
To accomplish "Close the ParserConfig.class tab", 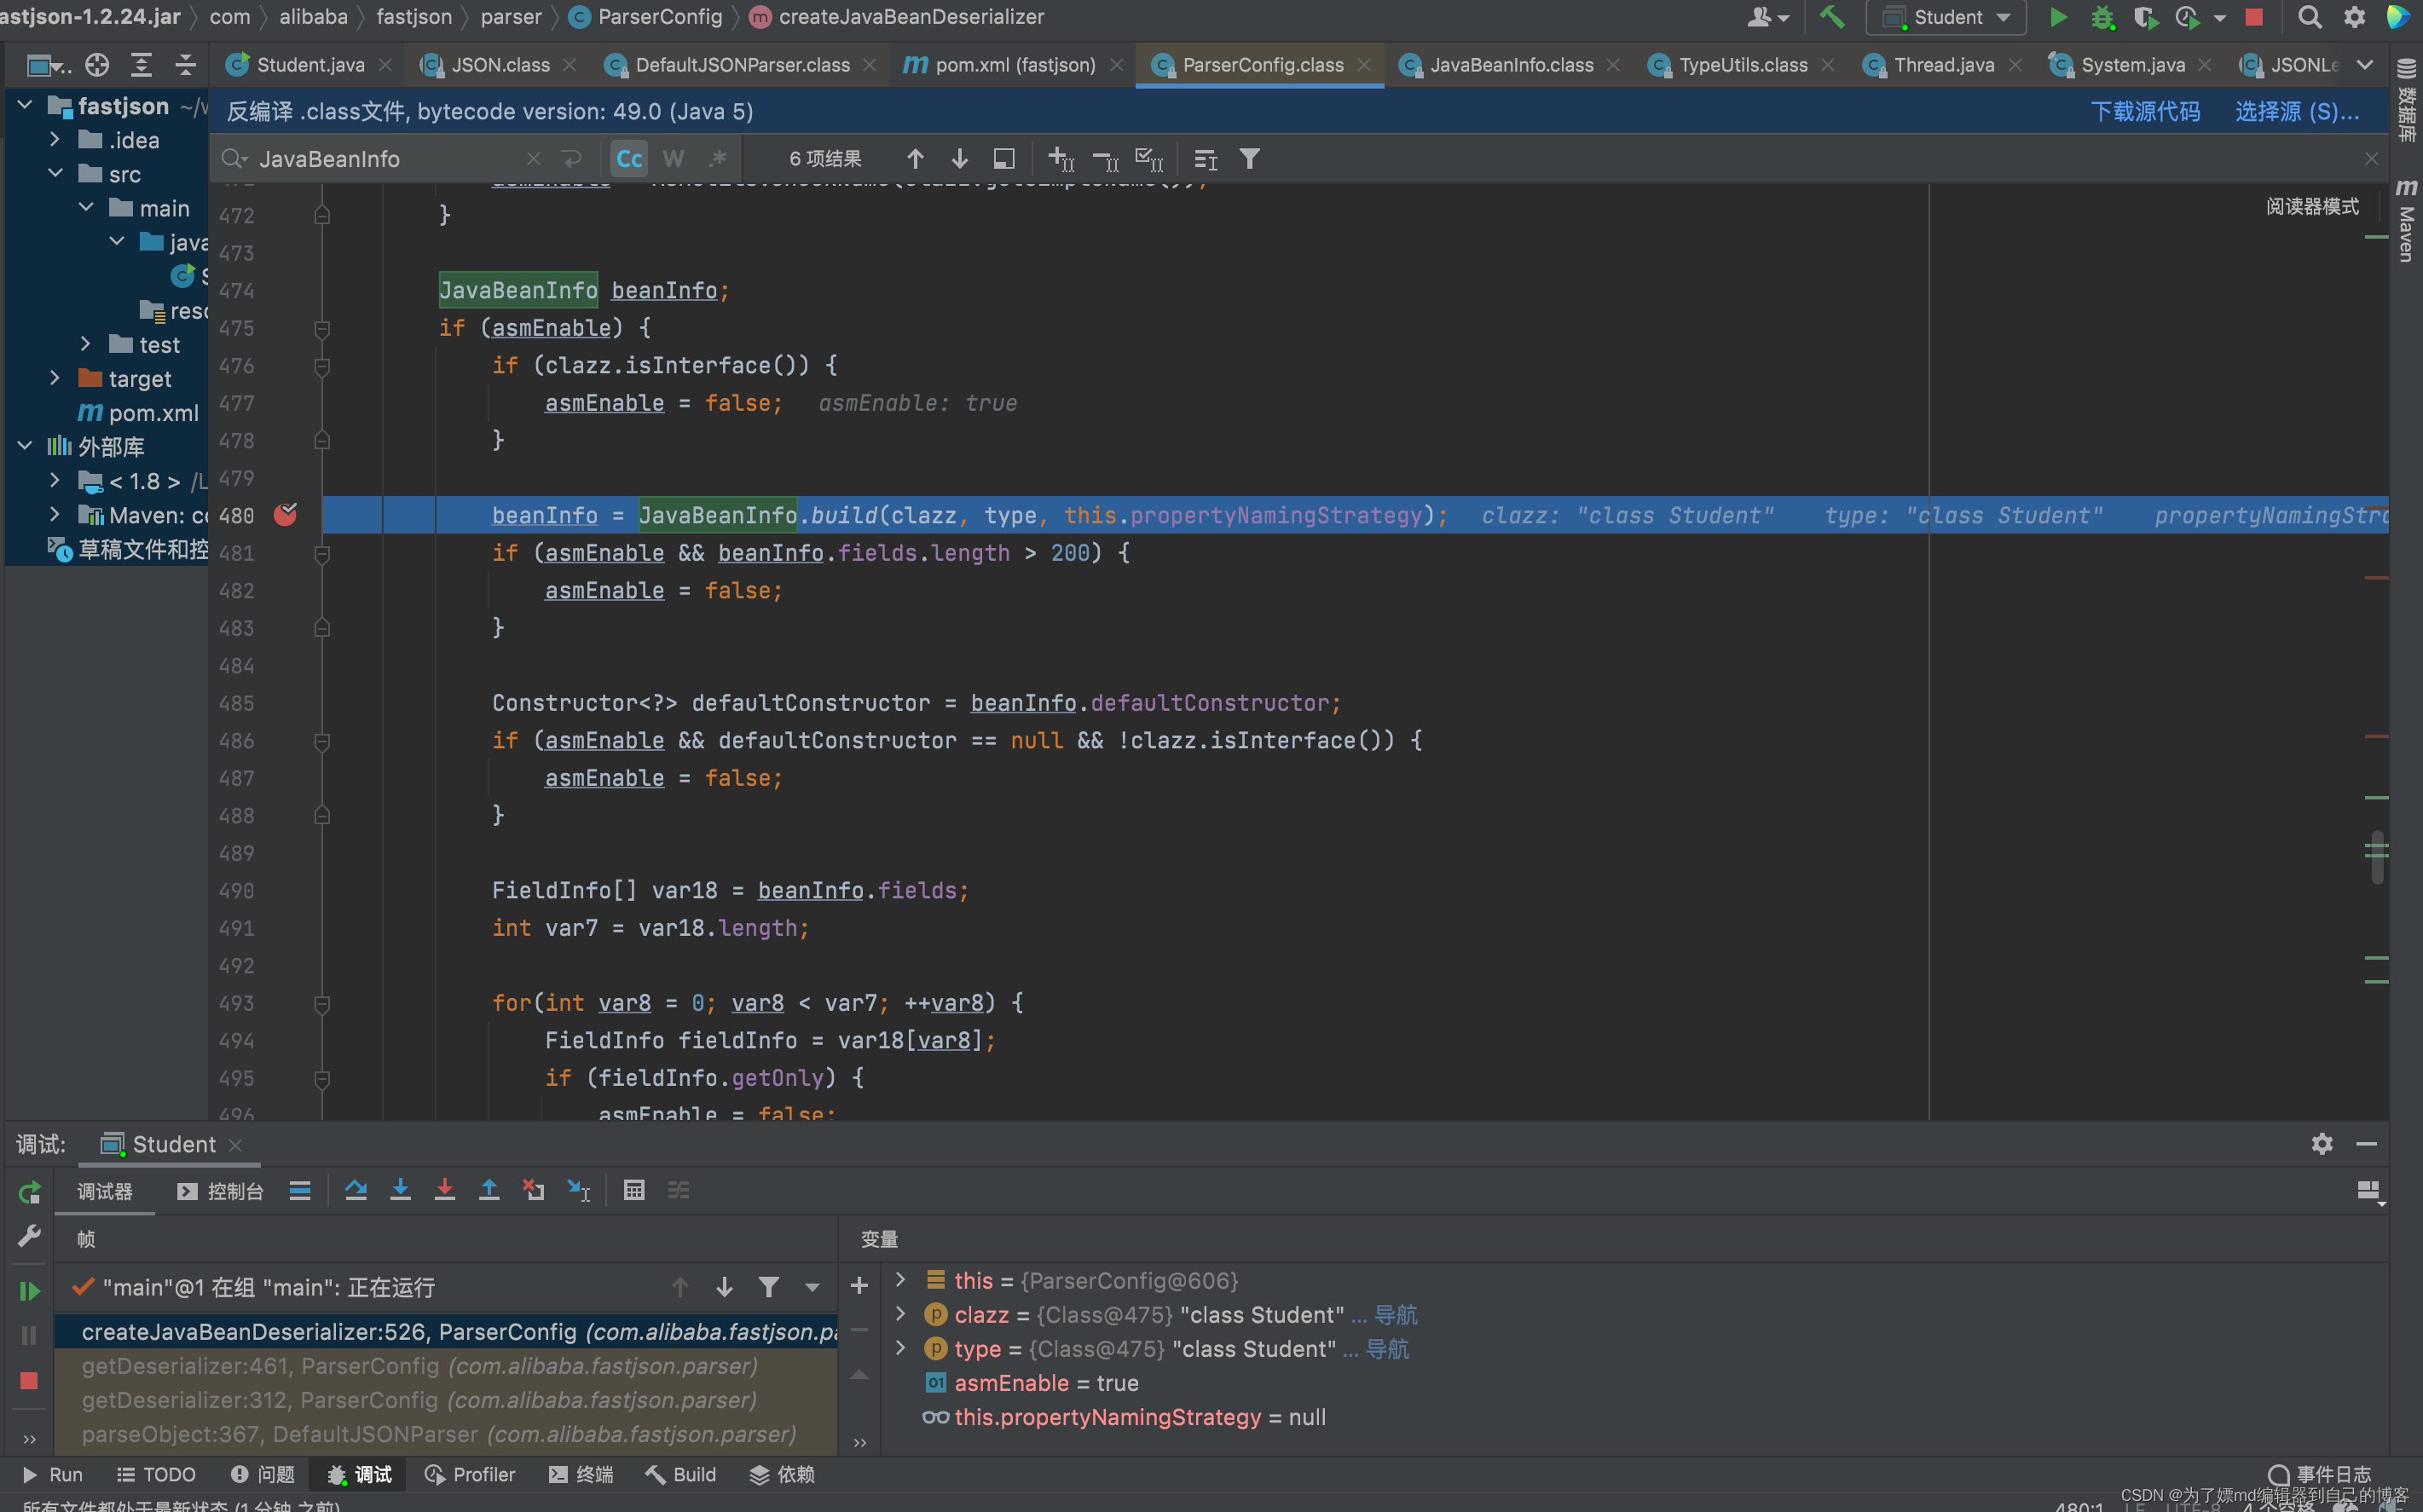I will pyautogui.click(x=1364, y=65).
